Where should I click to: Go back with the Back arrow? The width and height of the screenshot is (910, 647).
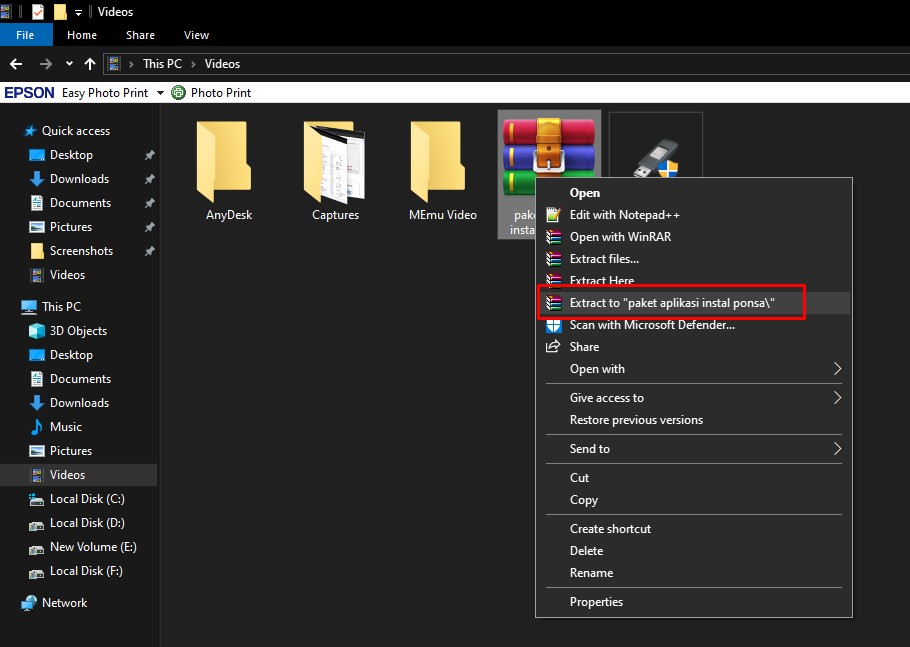coord(16,64)
